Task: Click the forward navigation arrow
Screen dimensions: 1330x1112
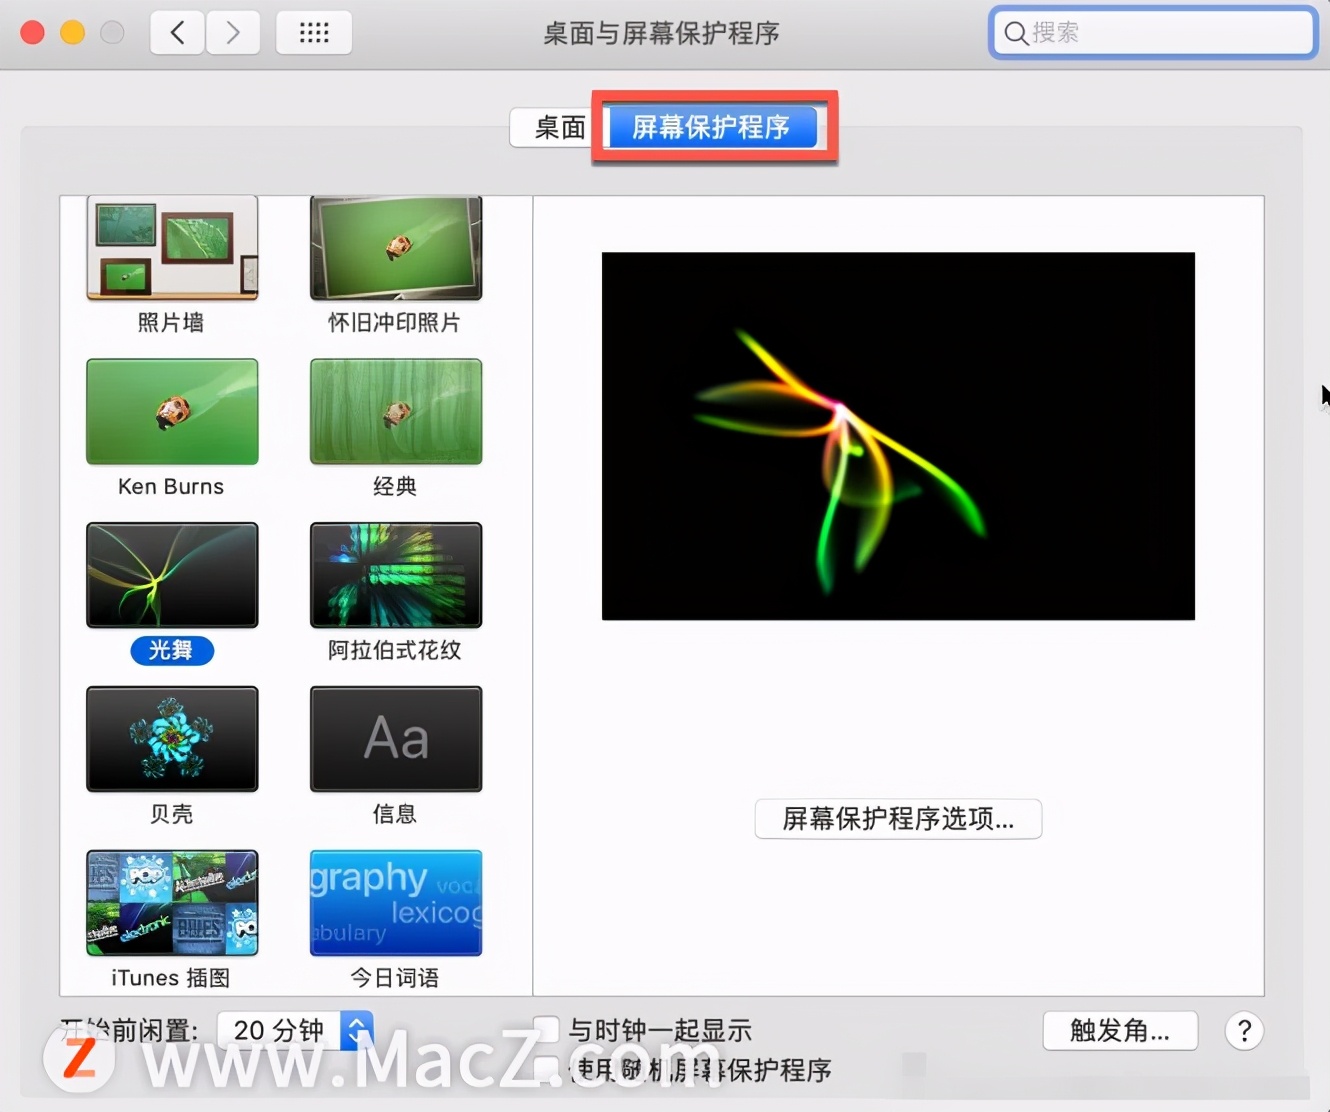Action: 233,32
